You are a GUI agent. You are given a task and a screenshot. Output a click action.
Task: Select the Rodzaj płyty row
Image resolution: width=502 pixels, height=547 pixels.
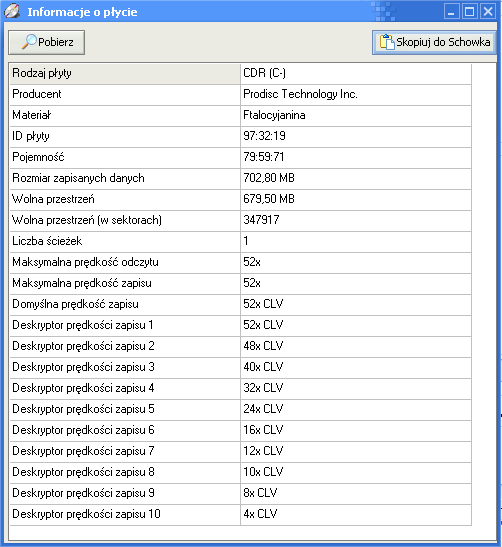pyautogui.click(x=240, y=74)
